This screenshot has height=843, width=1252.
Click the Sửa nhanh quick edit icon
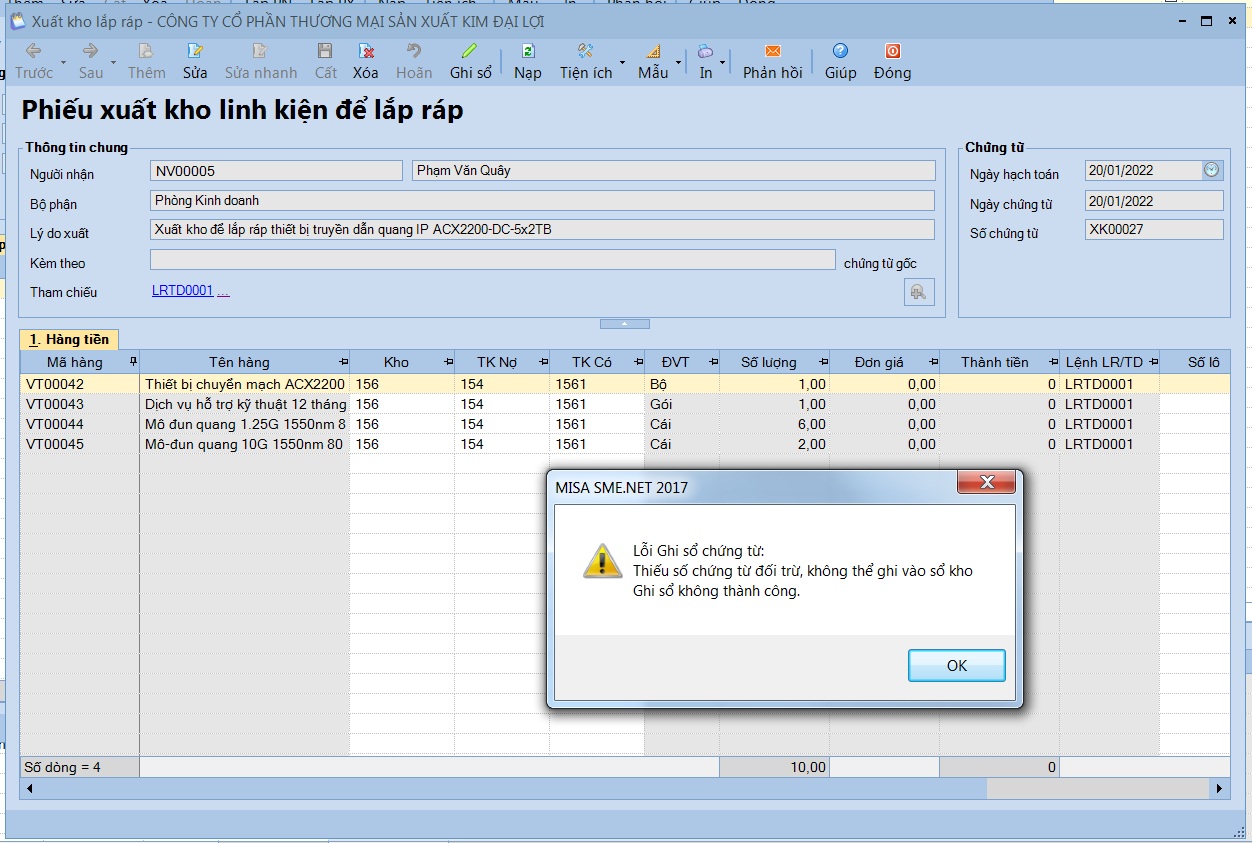coord(260,51)
